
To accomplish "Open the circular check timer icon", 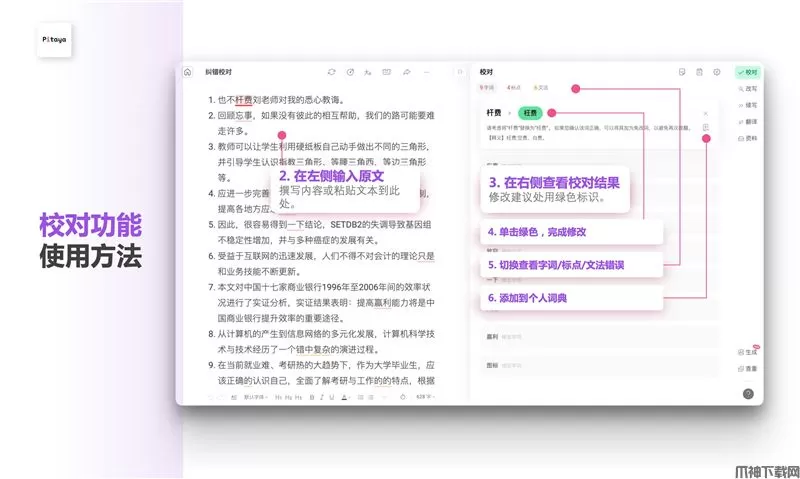I will coord(350,72).
